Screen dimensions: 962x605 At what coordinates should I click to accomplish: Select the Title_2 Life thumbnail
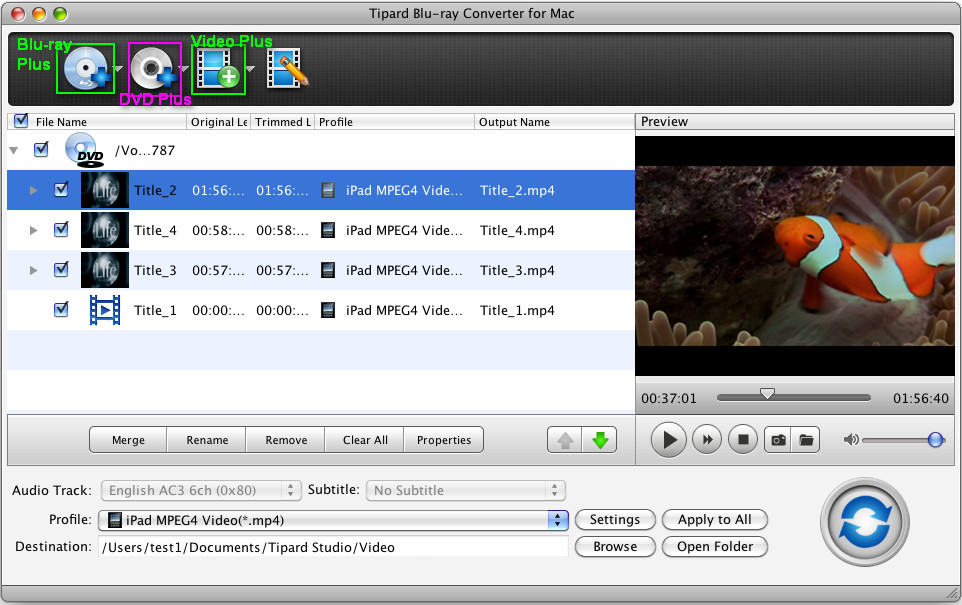[105, 190]
